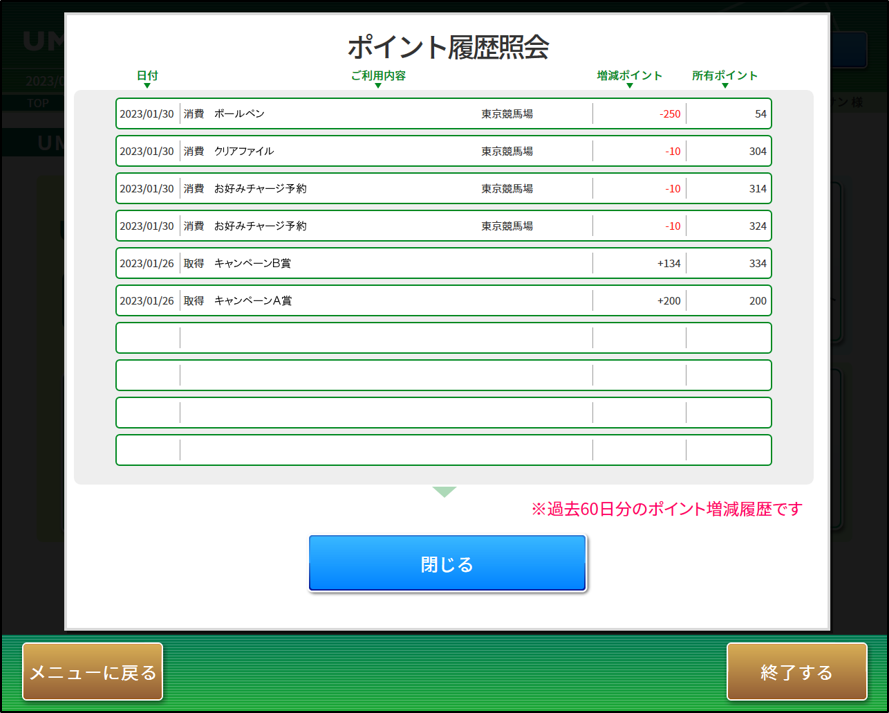Click the 所有ポイント column header arrow
889x713 pixels.
(725, 86)
